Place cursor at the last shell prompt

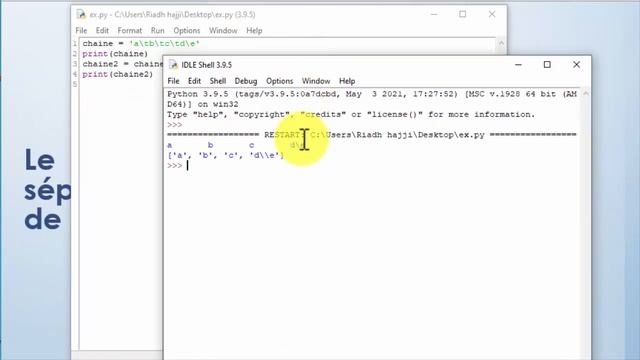187,165
